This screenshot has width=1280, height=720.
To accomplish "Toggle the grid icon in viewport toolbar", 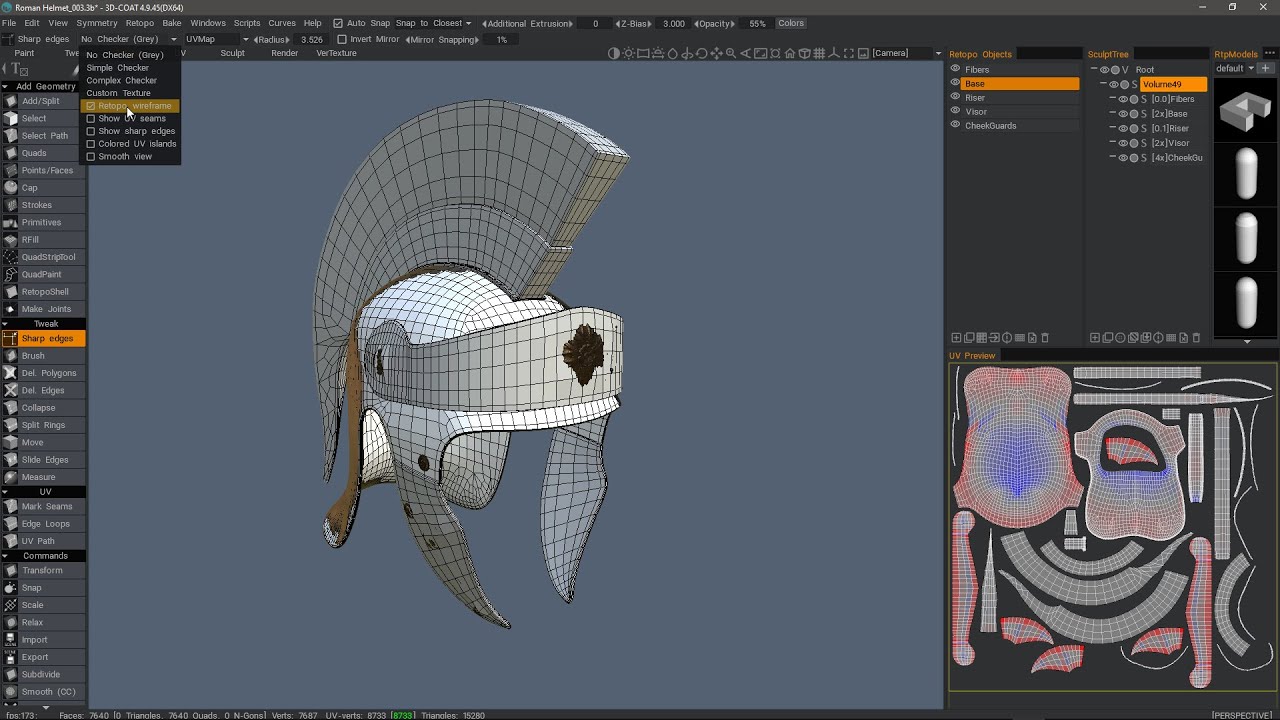I will click(819, 54).
